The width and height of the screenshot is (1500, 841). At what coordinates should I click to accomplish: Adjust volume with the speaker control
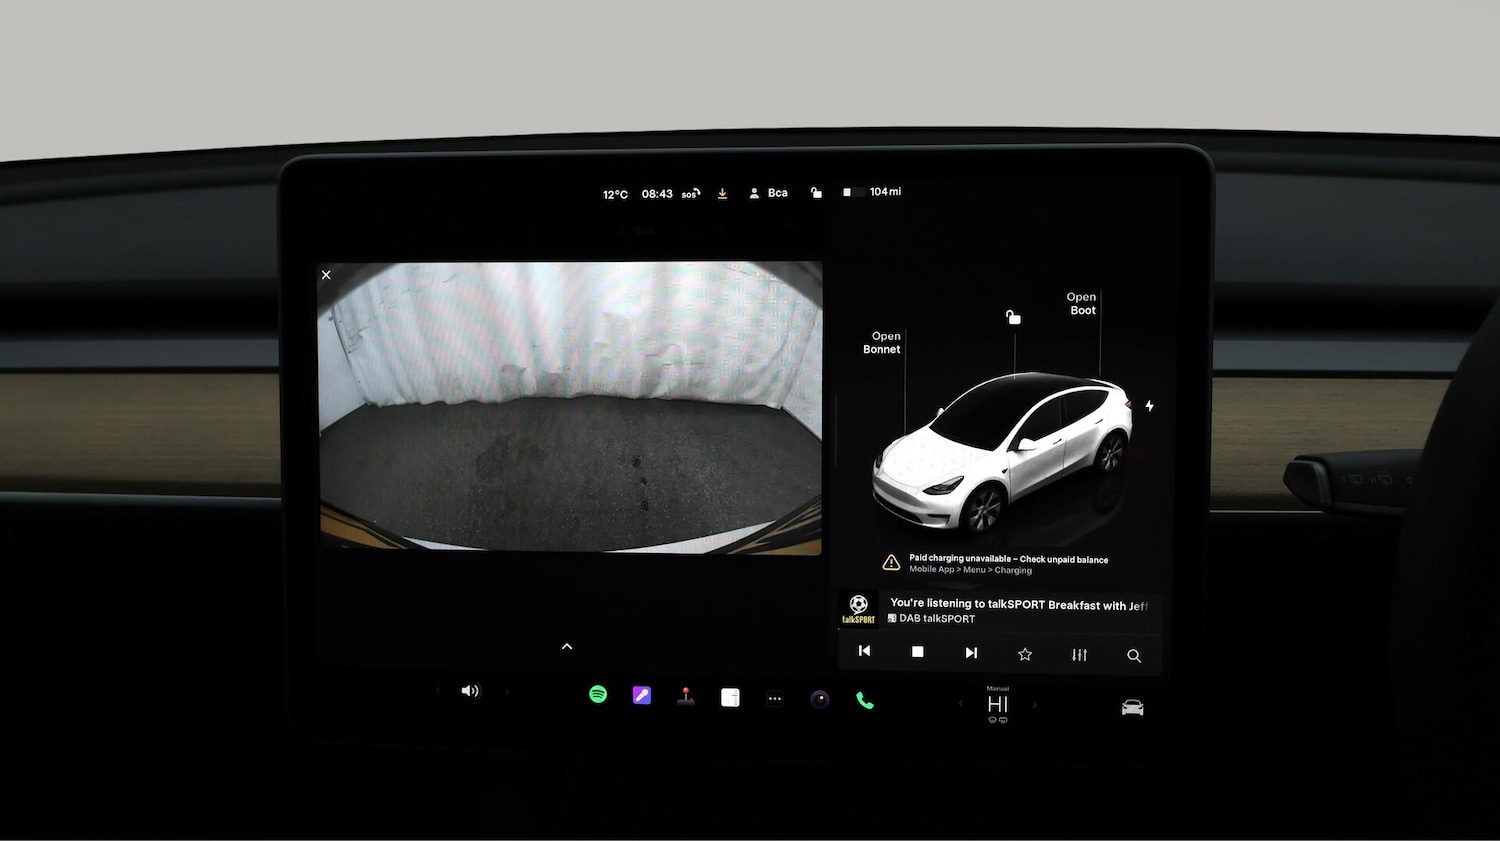(x=470, y=691)
